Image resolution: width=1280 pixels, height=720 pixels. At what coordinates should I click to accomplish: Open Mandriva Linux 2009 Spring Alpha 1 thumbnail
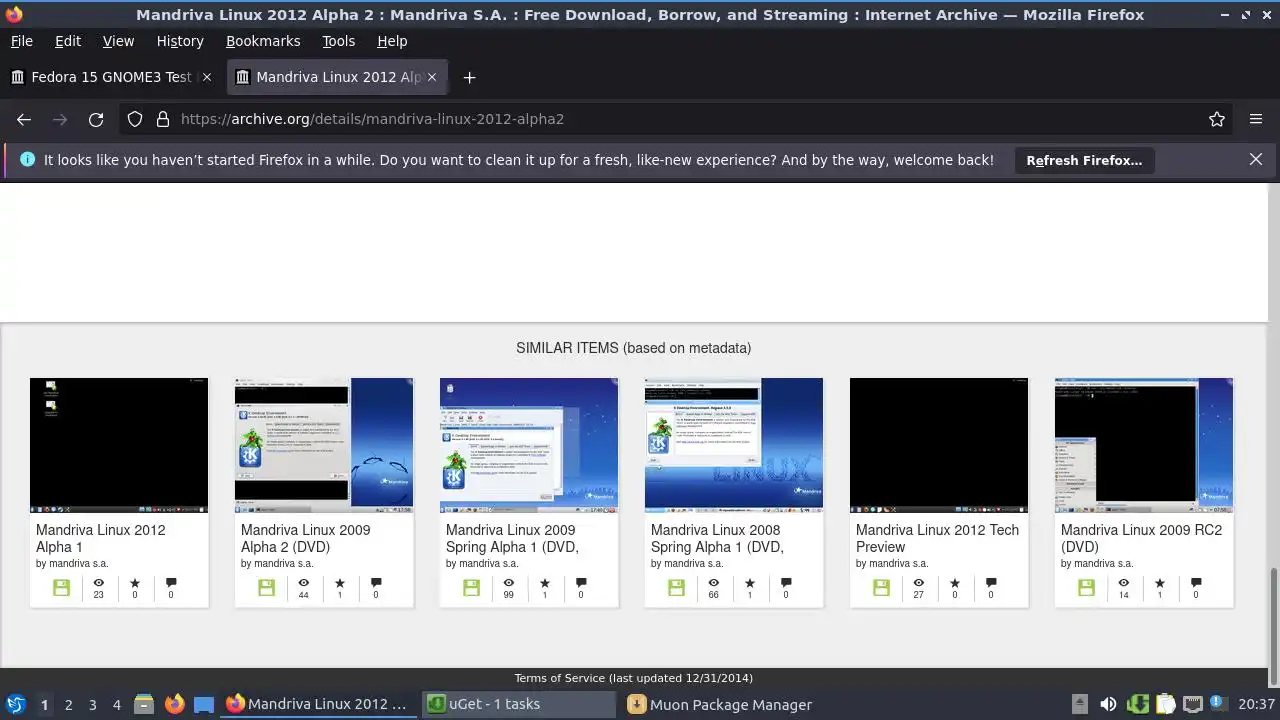pos(529,445)
